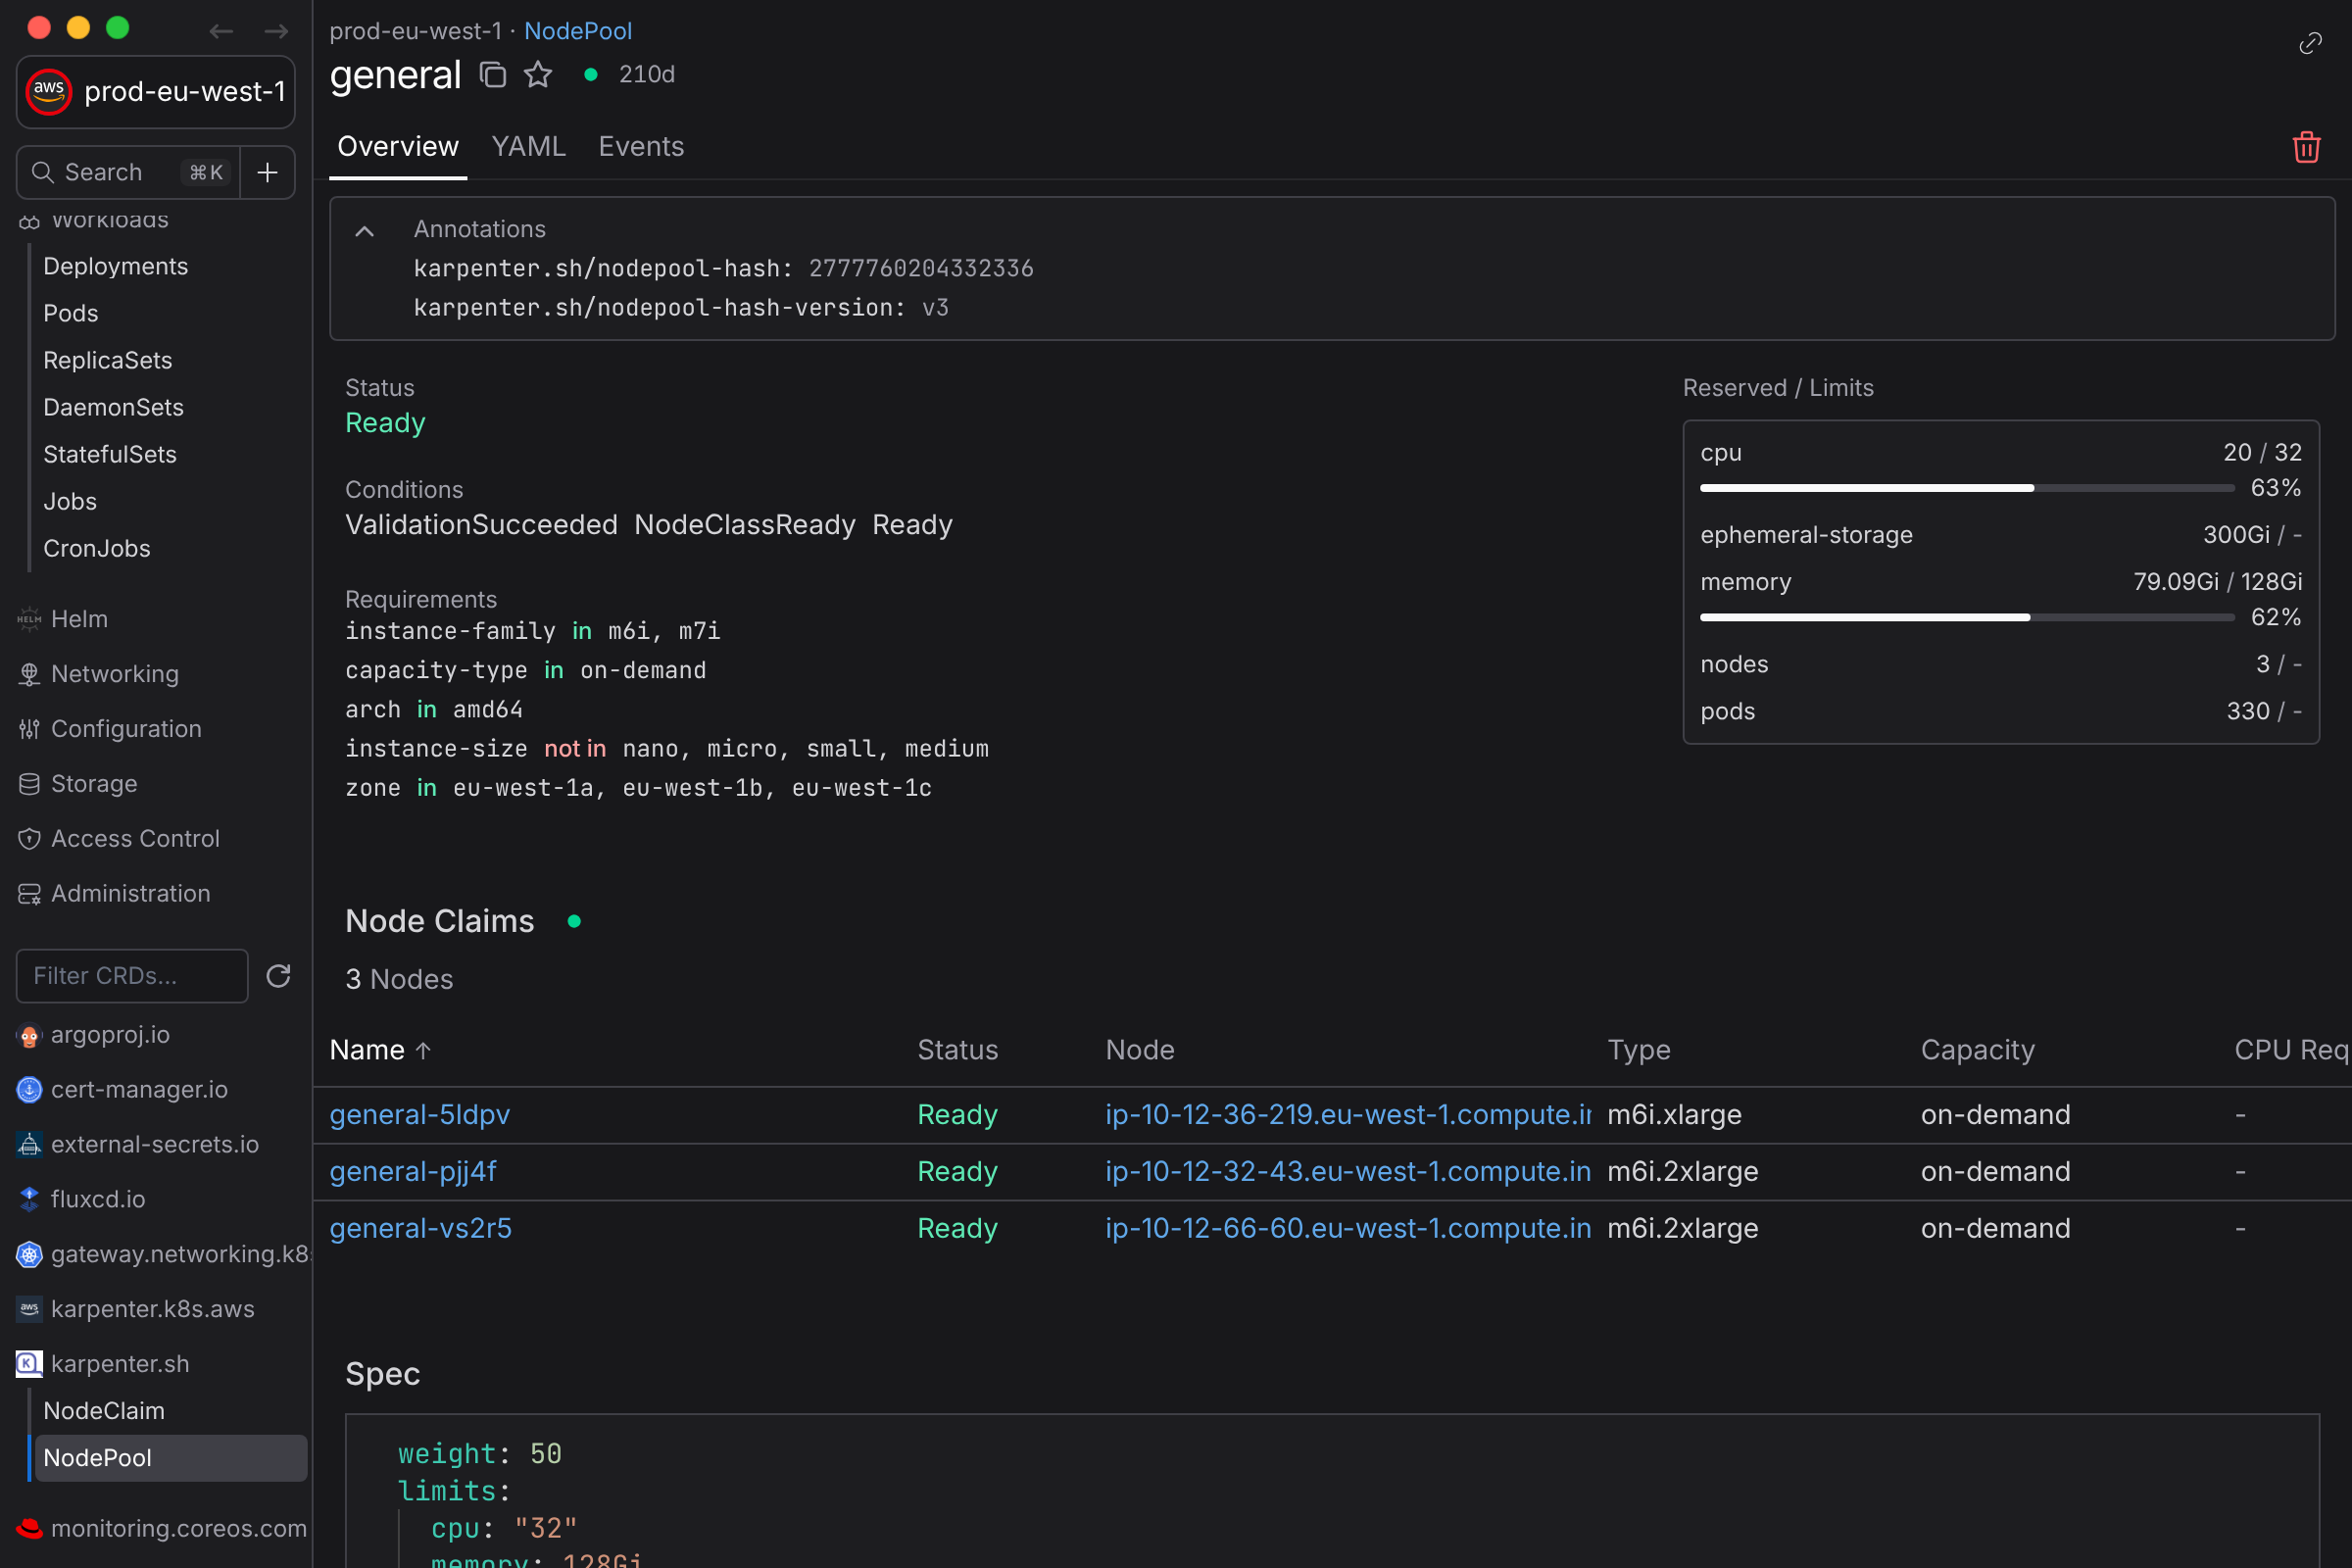This screenshot has width=2352, height=1568.
Task: Copy link using the chain icon
Action: 2310,43
